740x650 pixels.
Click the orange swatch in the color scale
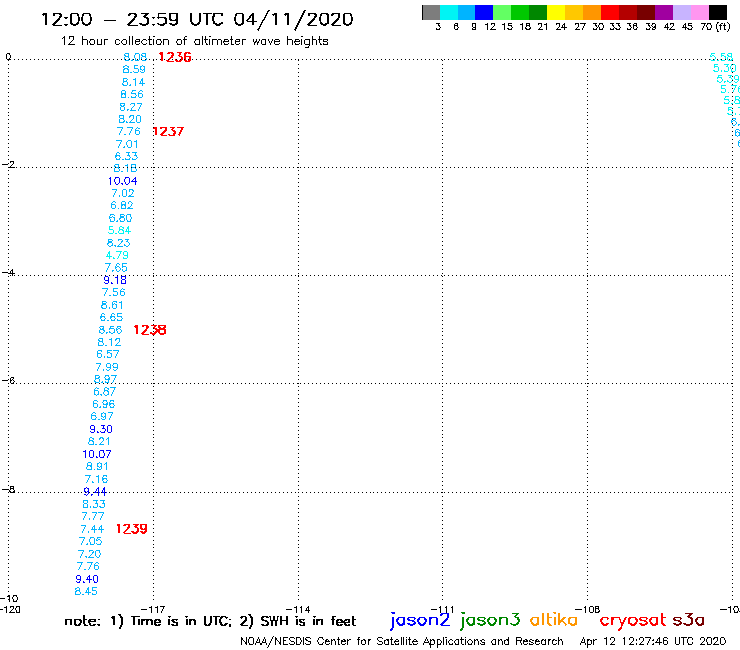pos(592,12)
